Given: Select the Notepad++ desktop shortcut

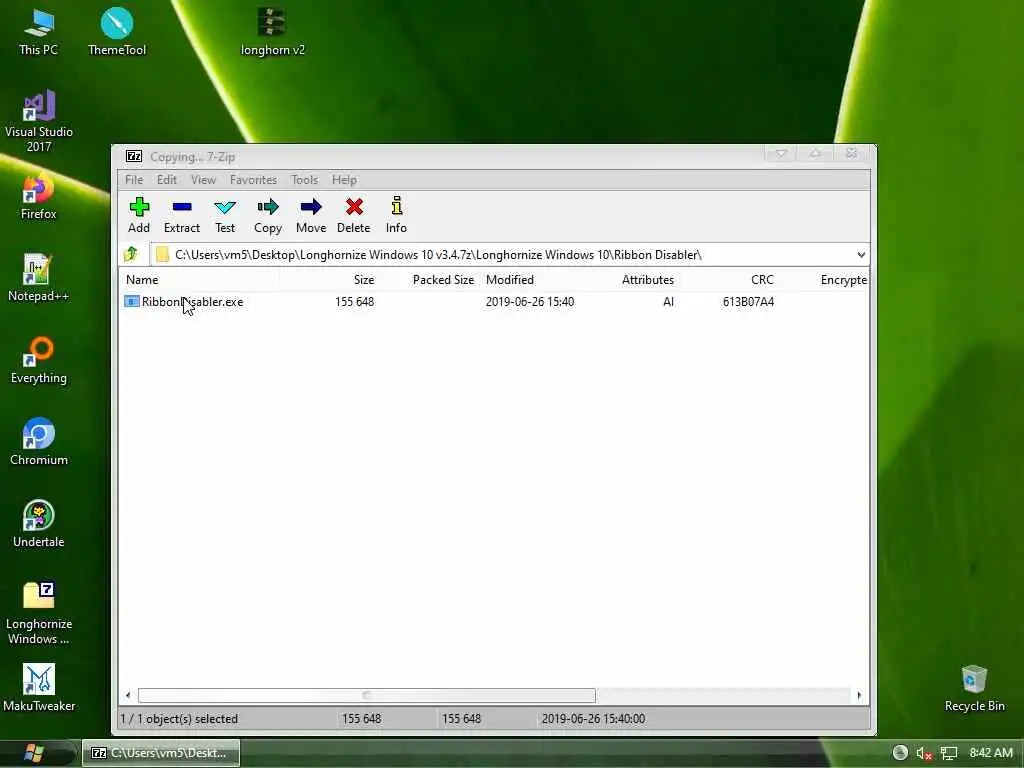Looking at the screenshot, I should [39, 279].
